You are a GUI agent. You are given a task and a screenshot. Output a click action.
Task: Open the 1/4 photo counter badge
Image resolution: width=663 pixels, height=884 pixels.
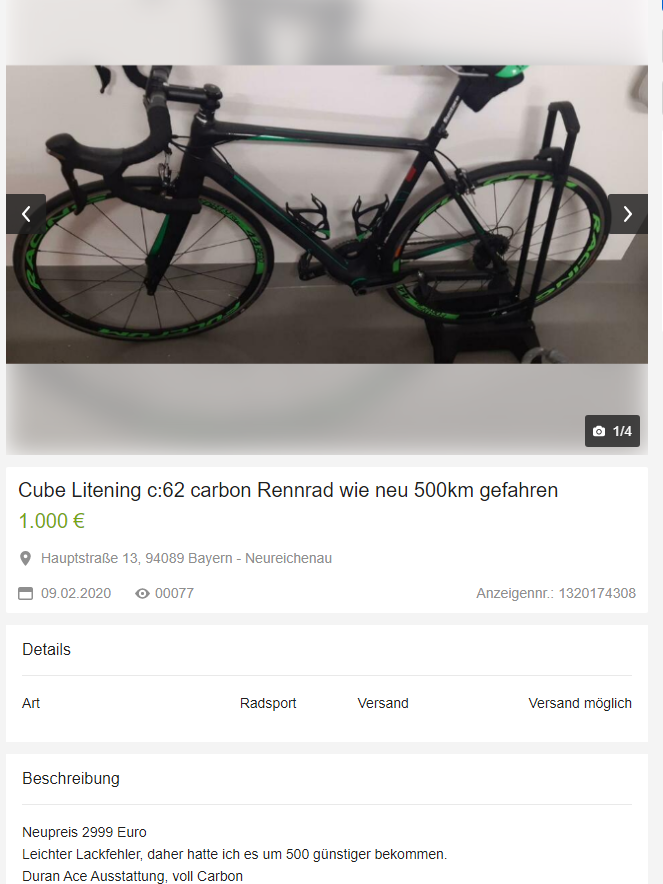coord(612,431)
